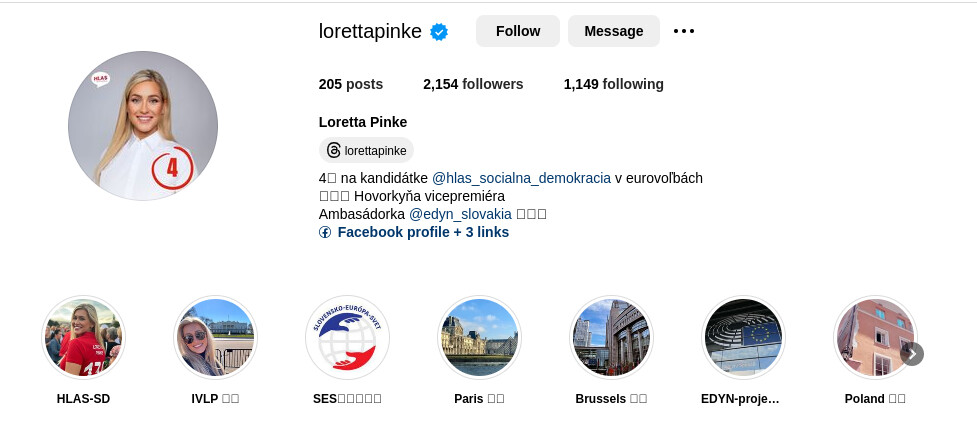Open the three-dot options menu
This screenshot has height=425, width=977.
(x=684, y=31)
